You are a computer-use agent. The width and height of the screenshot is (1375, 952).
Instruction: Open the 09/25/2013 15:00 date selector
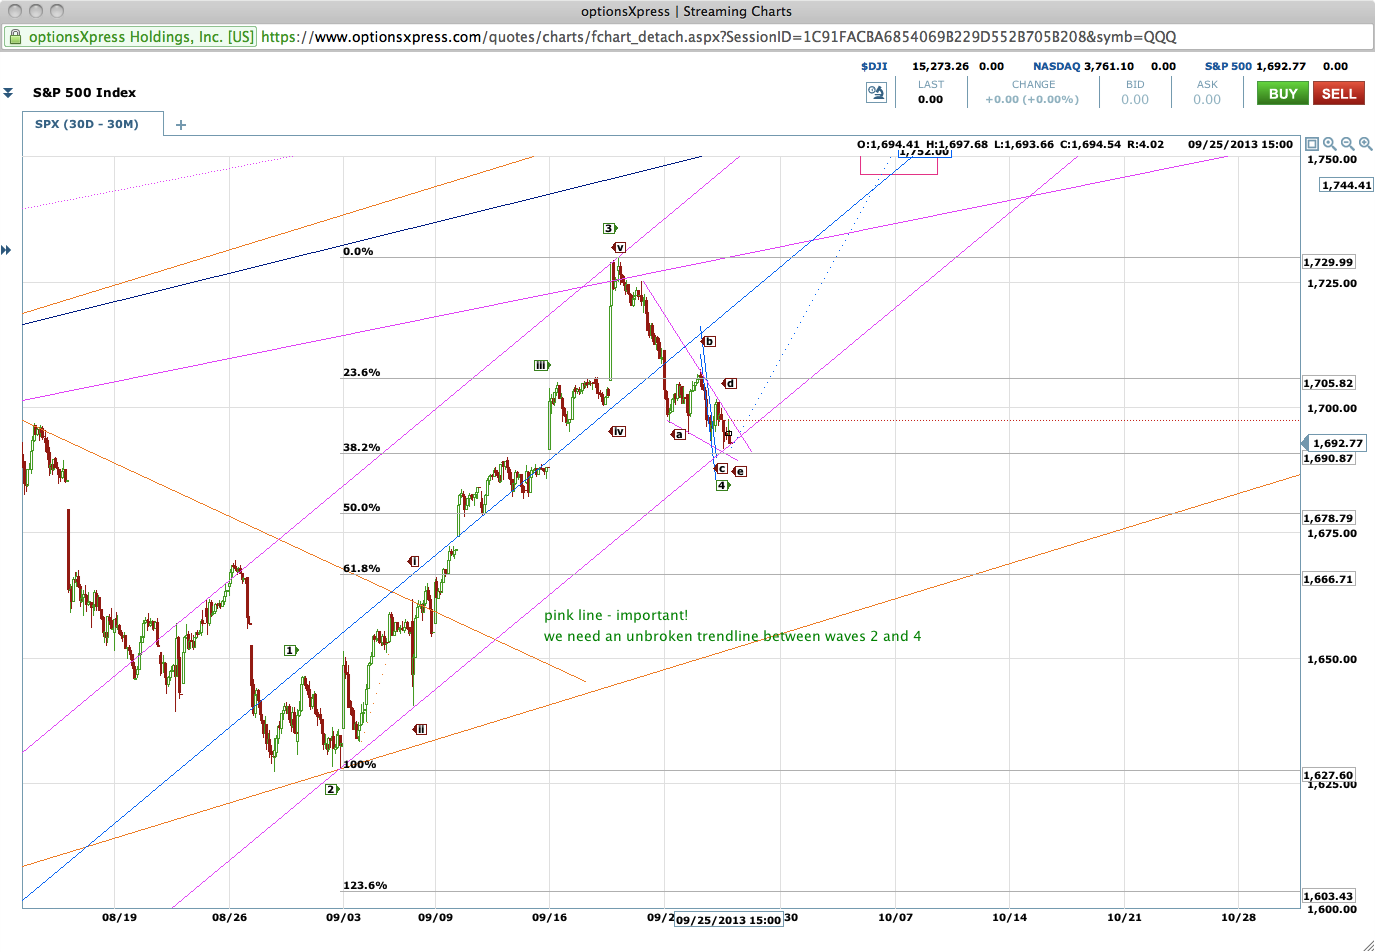pyautogui.click(x=729, y=920)
